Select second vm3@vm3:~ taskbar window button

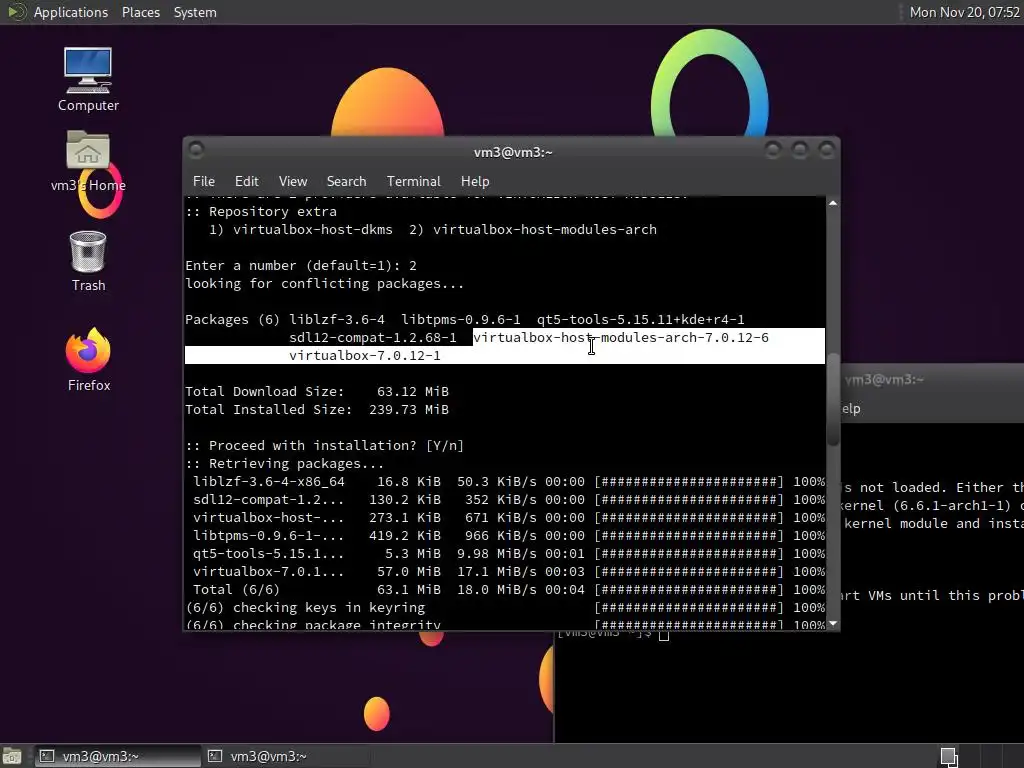click(x=285, y=756)
